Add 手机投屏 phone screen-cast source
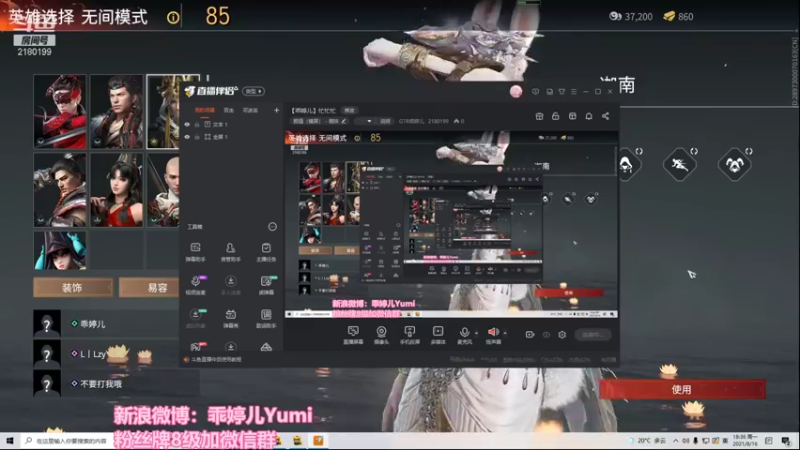The image size is (800, 450). coord(410,335)
